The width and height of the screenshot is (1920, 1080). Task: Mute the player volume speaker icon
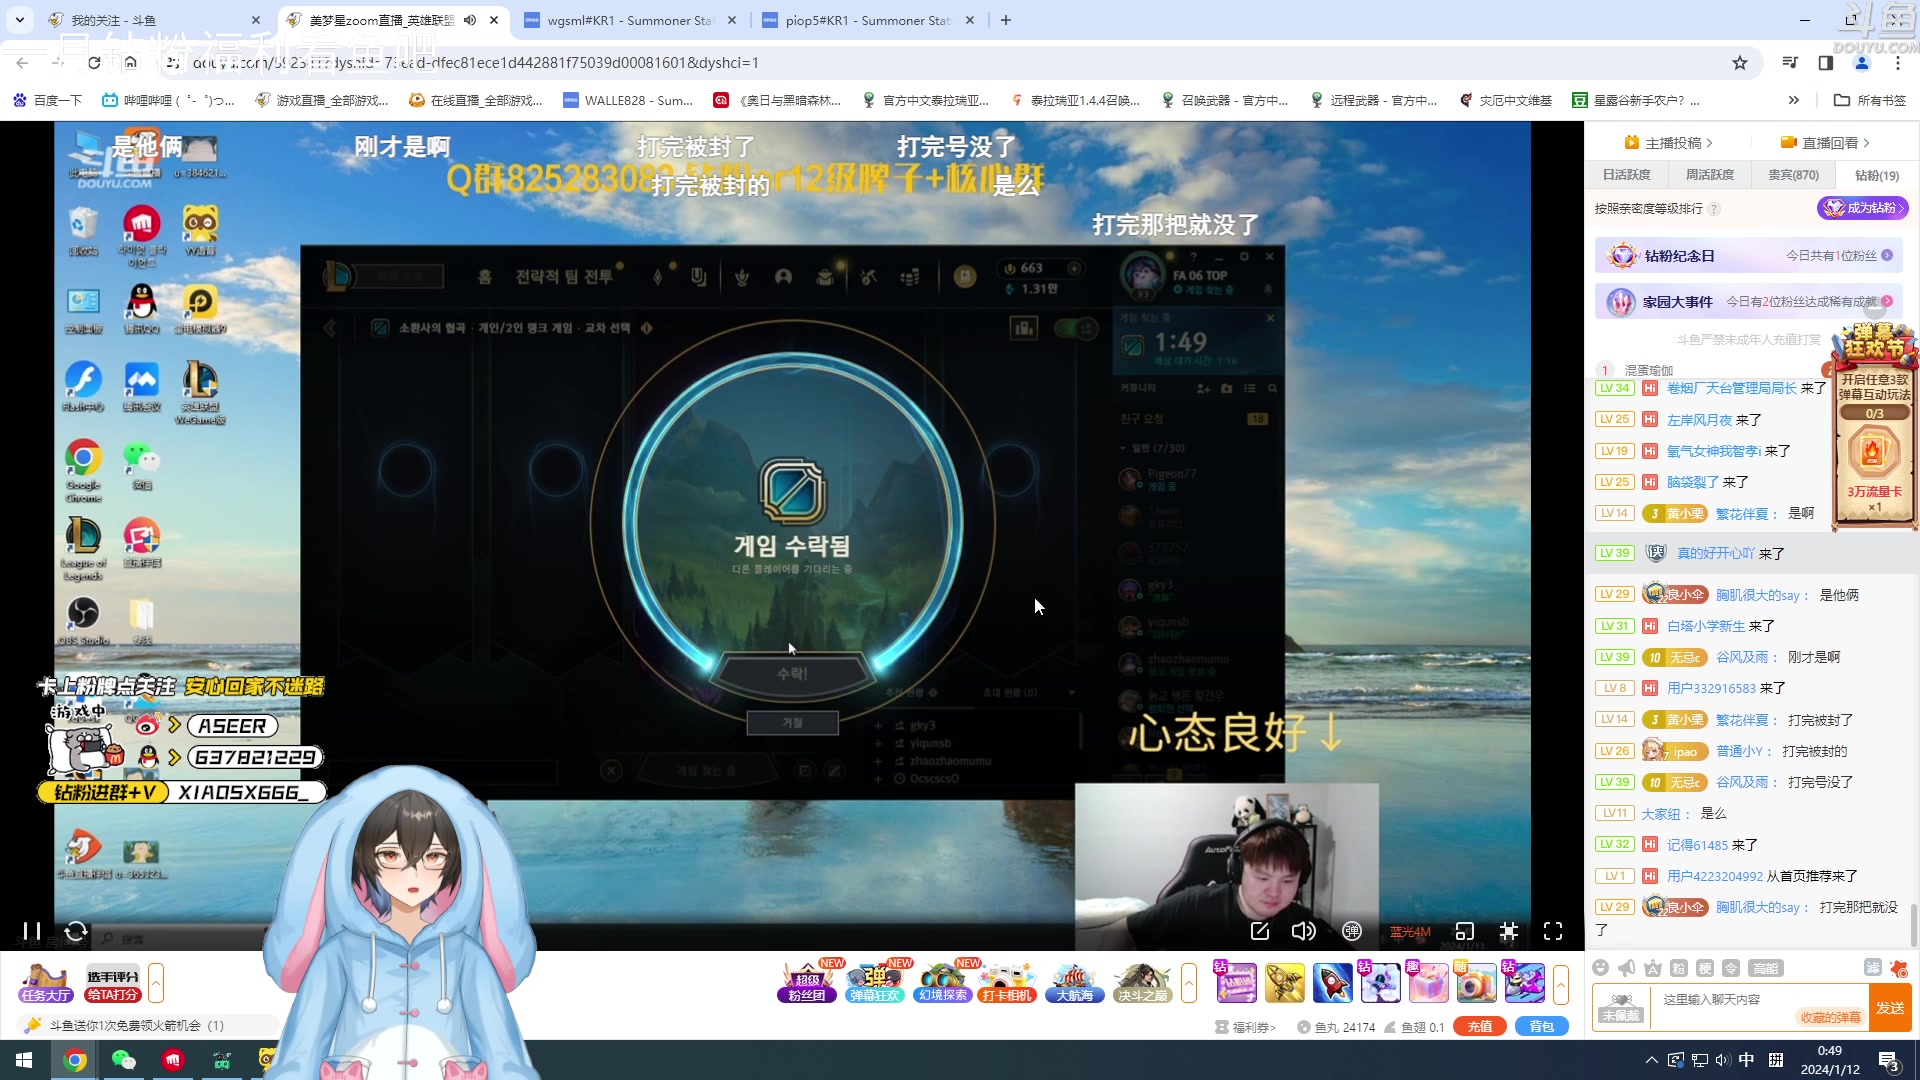click(x=1304, y=931)
